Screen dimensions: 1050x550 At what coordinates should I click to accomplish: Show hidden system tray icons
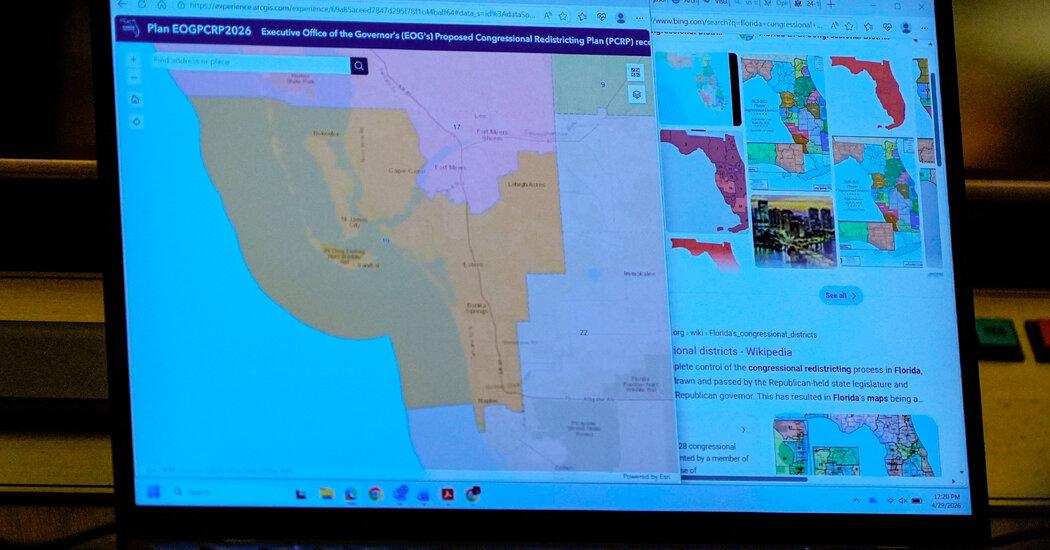click(x=856, y=500)
